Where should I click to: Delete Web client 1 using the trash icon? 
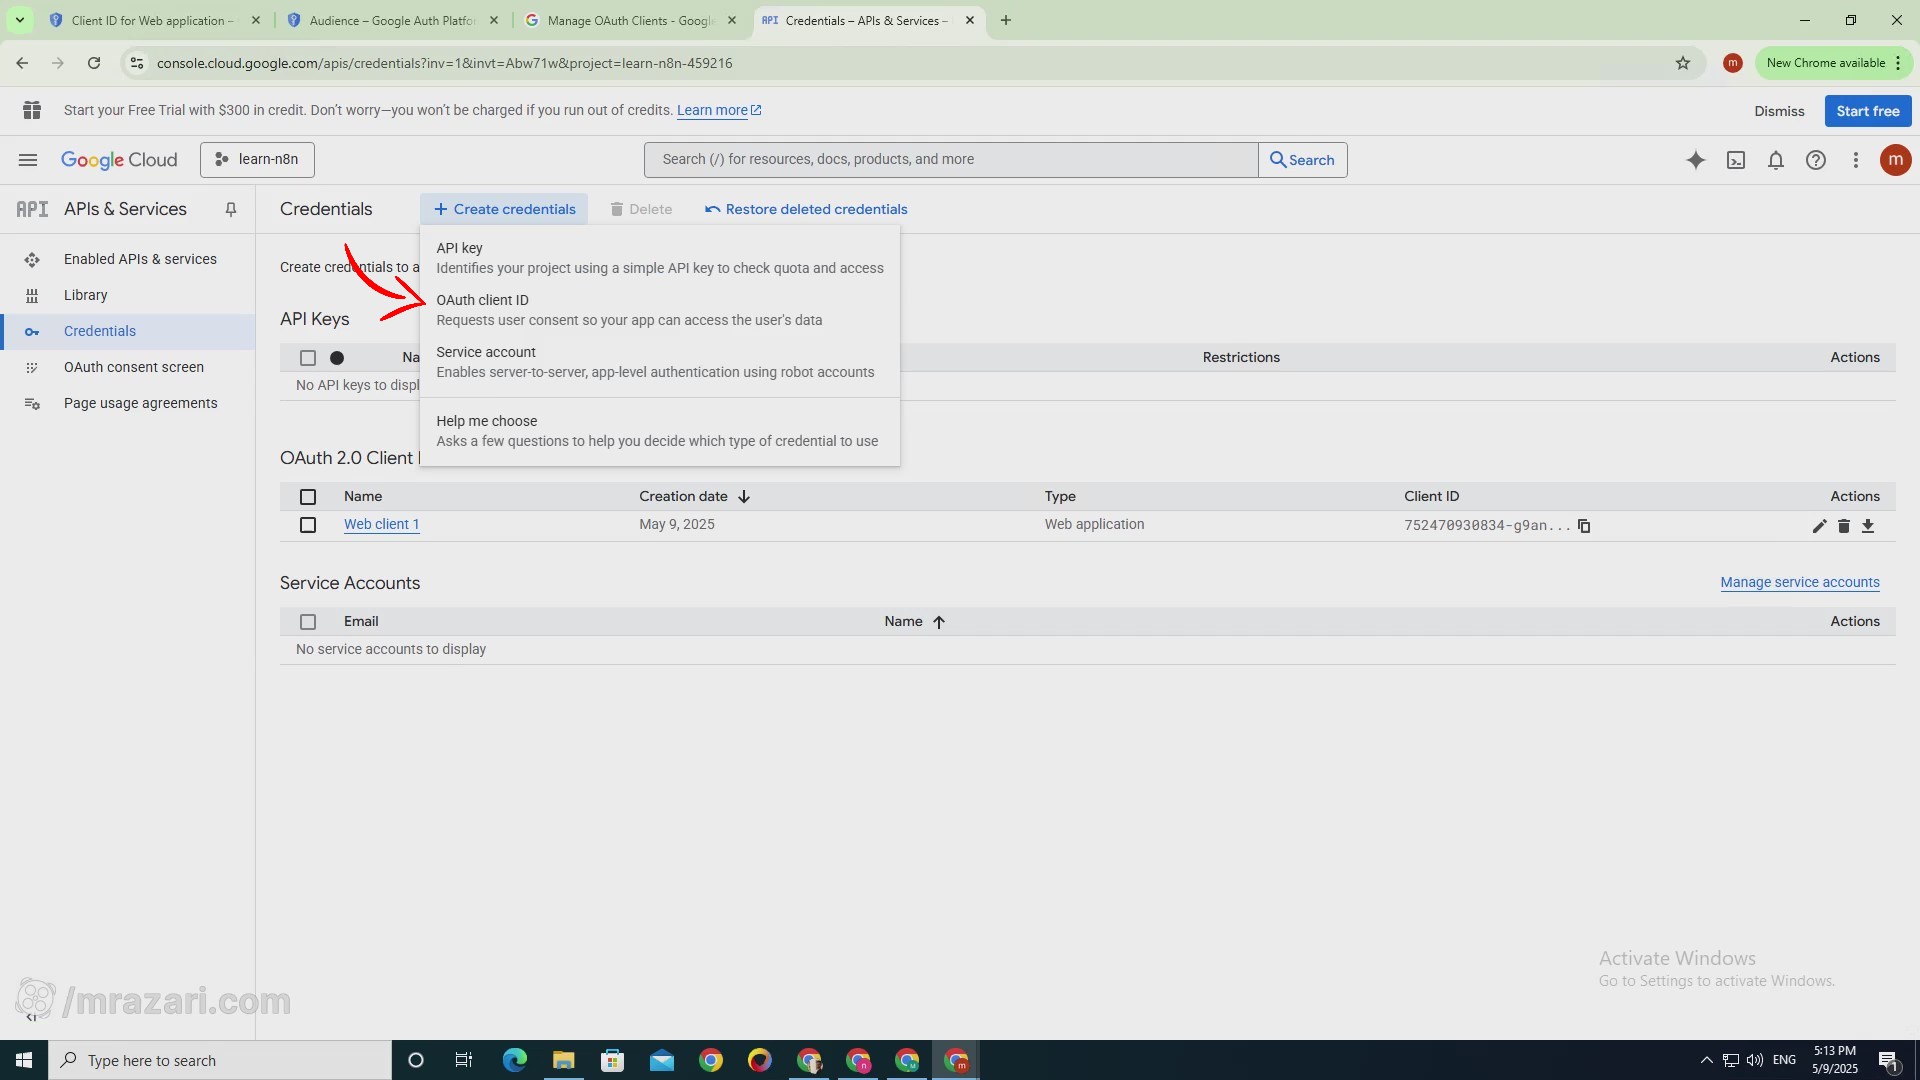tap(1843, 526)
